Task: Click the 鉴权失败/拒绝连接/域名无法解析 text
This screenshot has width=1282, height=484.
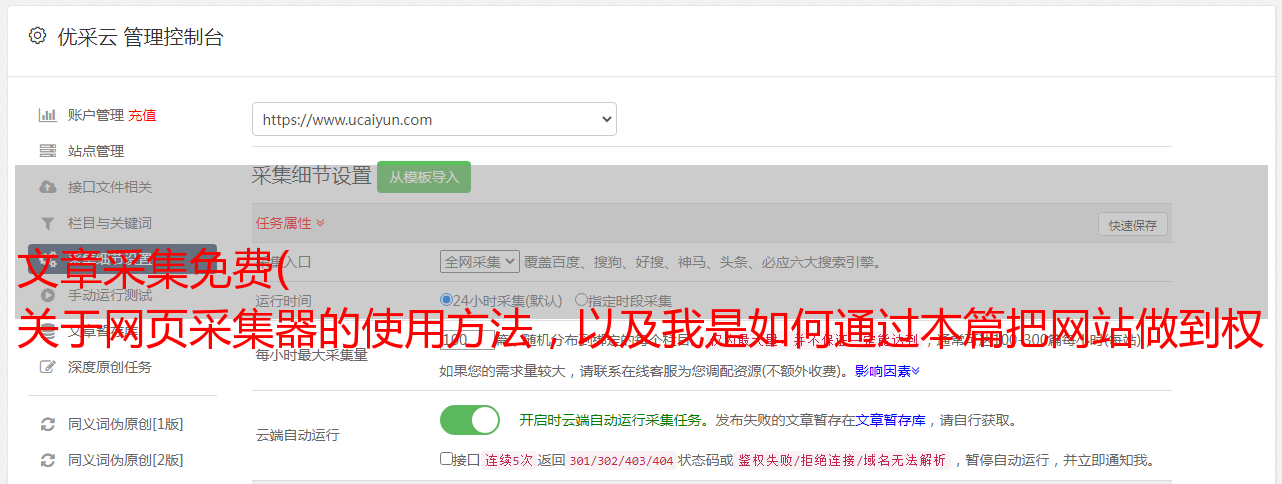Action: tap(842, 461)
